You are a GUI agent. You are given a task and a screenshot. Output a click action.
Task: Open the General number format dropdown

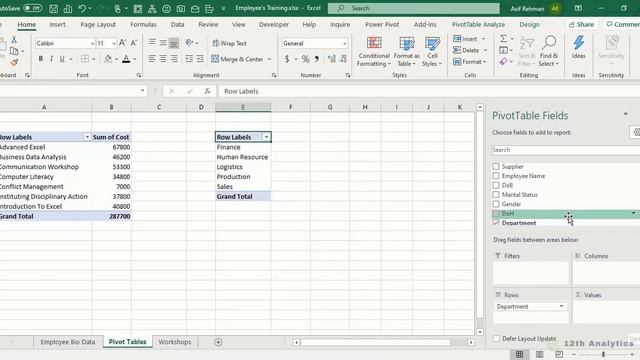pyautogui.click(x=344, y=43)
